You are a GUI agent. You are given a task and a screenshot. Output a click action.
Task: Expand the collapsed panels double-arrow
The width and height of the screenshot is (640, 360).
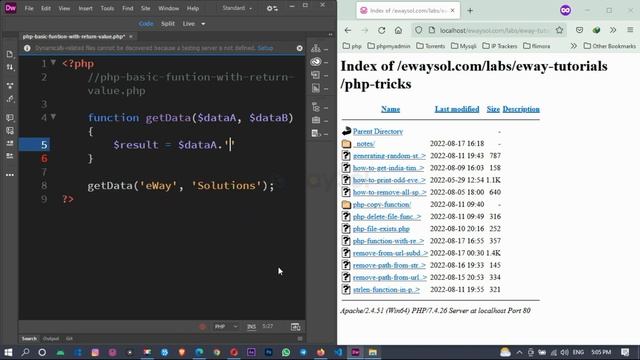pos(330,35)
